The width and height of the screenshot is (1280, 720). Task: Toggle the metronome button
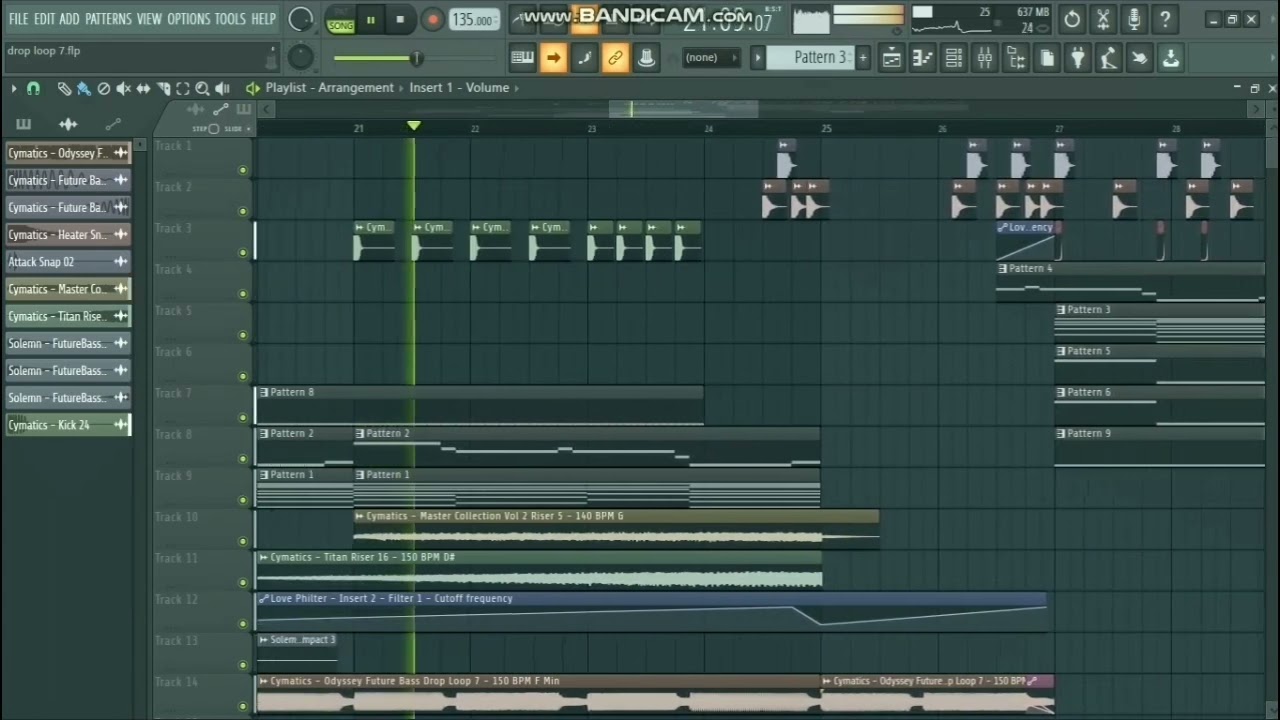[646, 58]
